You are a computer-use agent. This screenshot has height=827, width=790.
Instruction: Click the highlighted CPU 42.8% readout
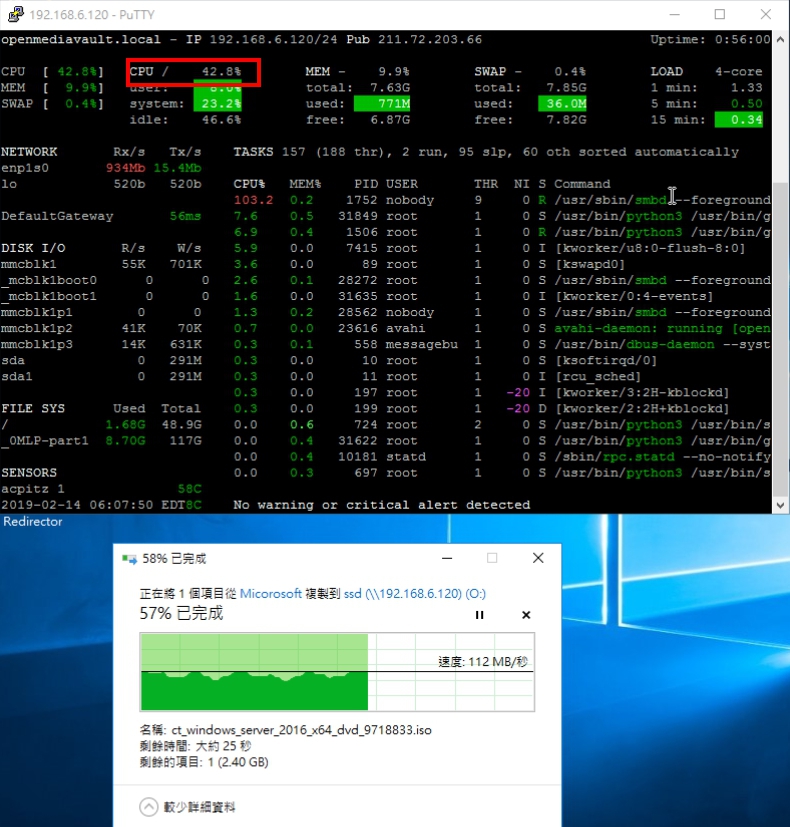tap(194, 72)
